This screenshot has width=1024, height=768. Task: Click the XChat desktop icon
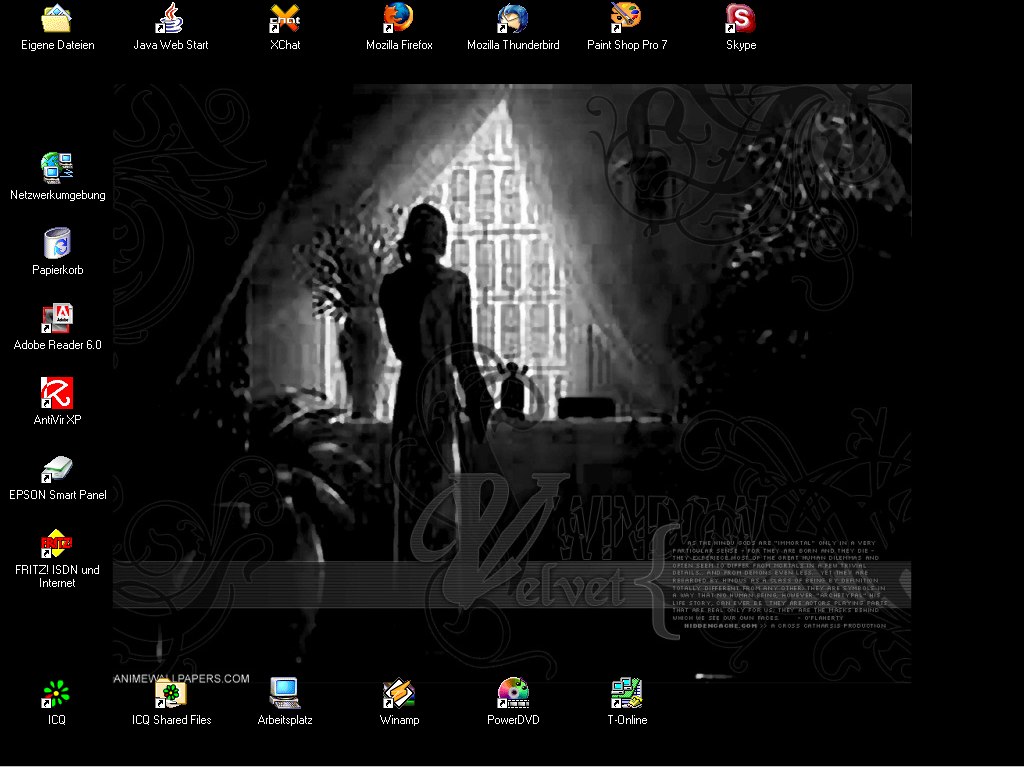pyautogui.click(x=285, y=19)
